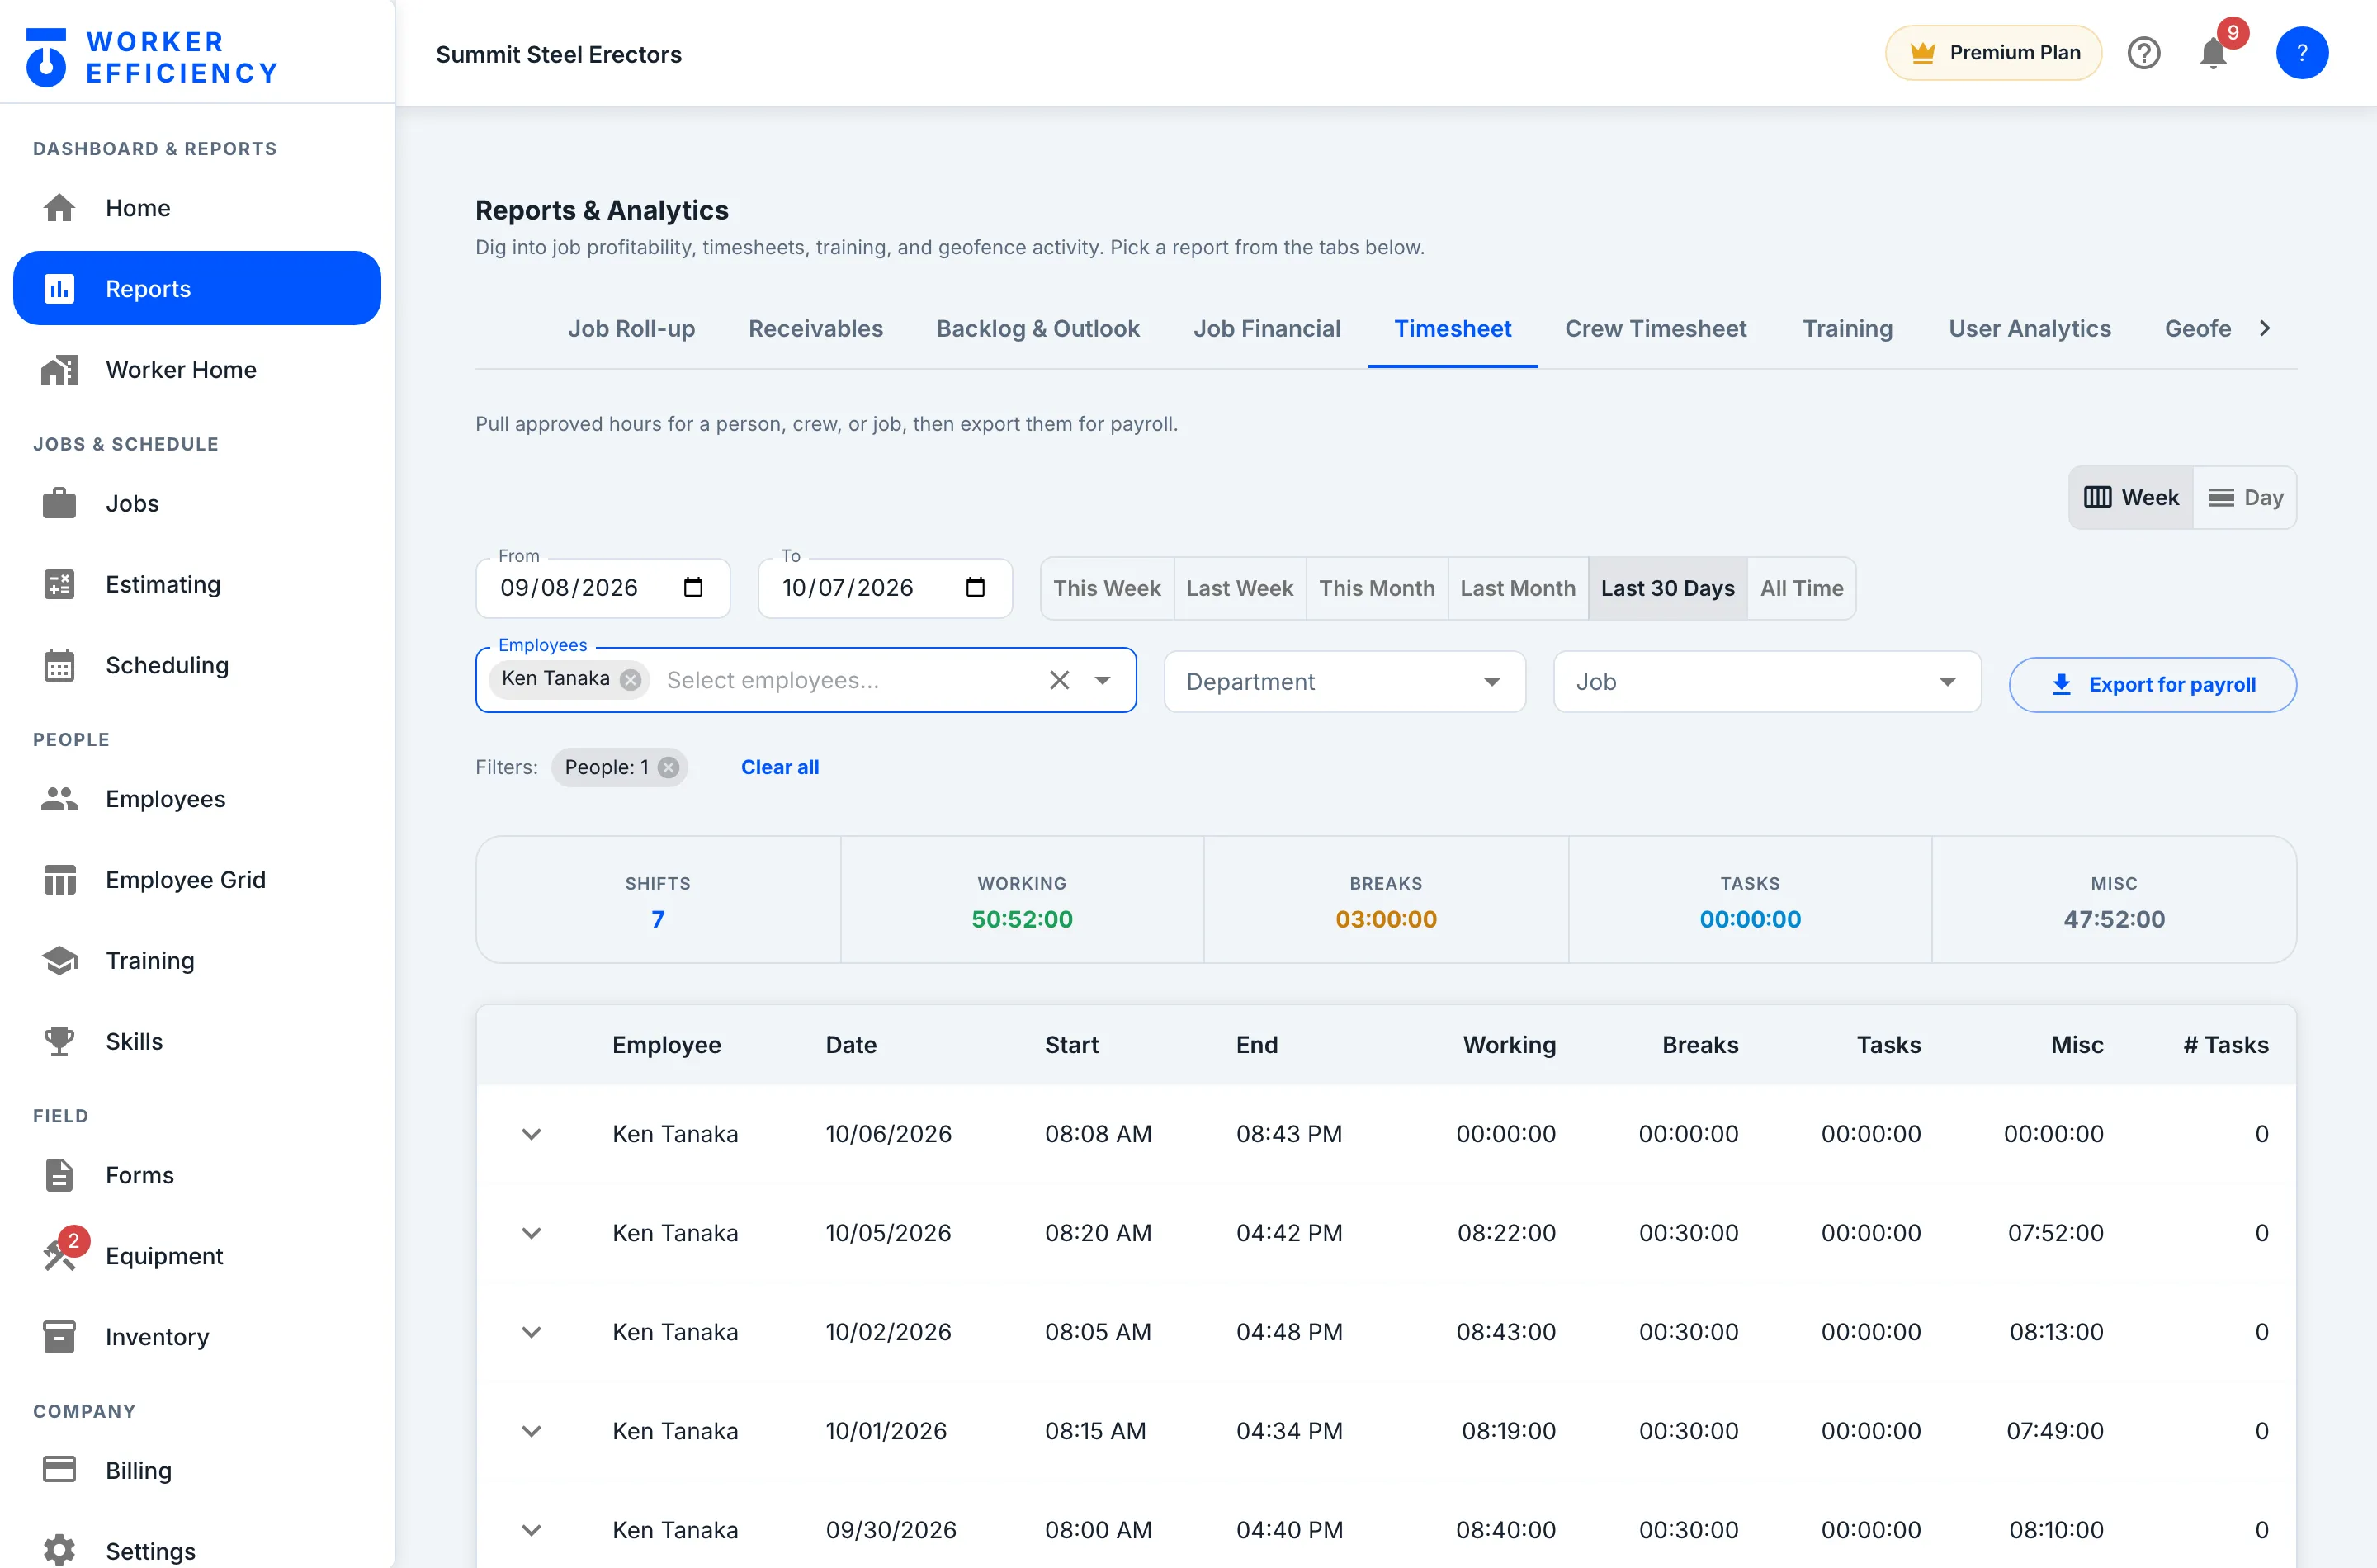This screenshot has height=1568, width=2377.
Task: Expand the 10/02/2026 shift row
Action: (531, 1332)
